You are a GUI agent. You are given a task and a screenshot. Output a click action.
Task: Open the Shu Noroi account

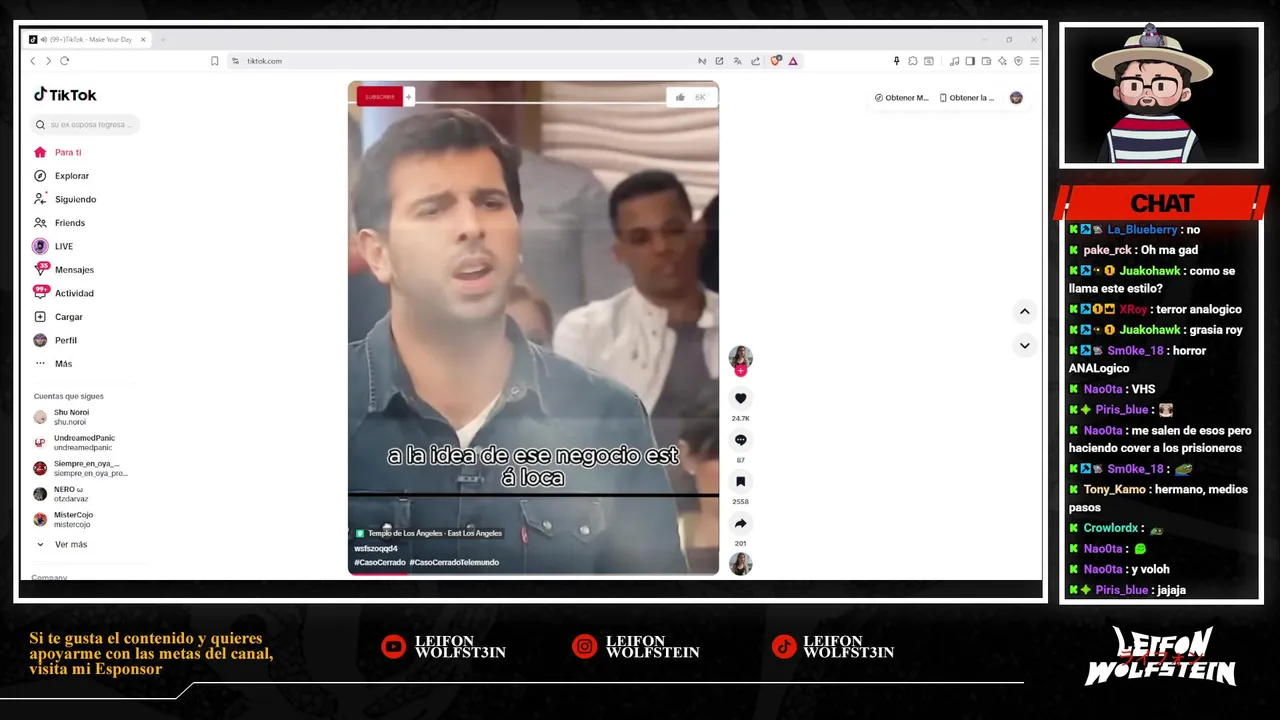coord(62,417)
